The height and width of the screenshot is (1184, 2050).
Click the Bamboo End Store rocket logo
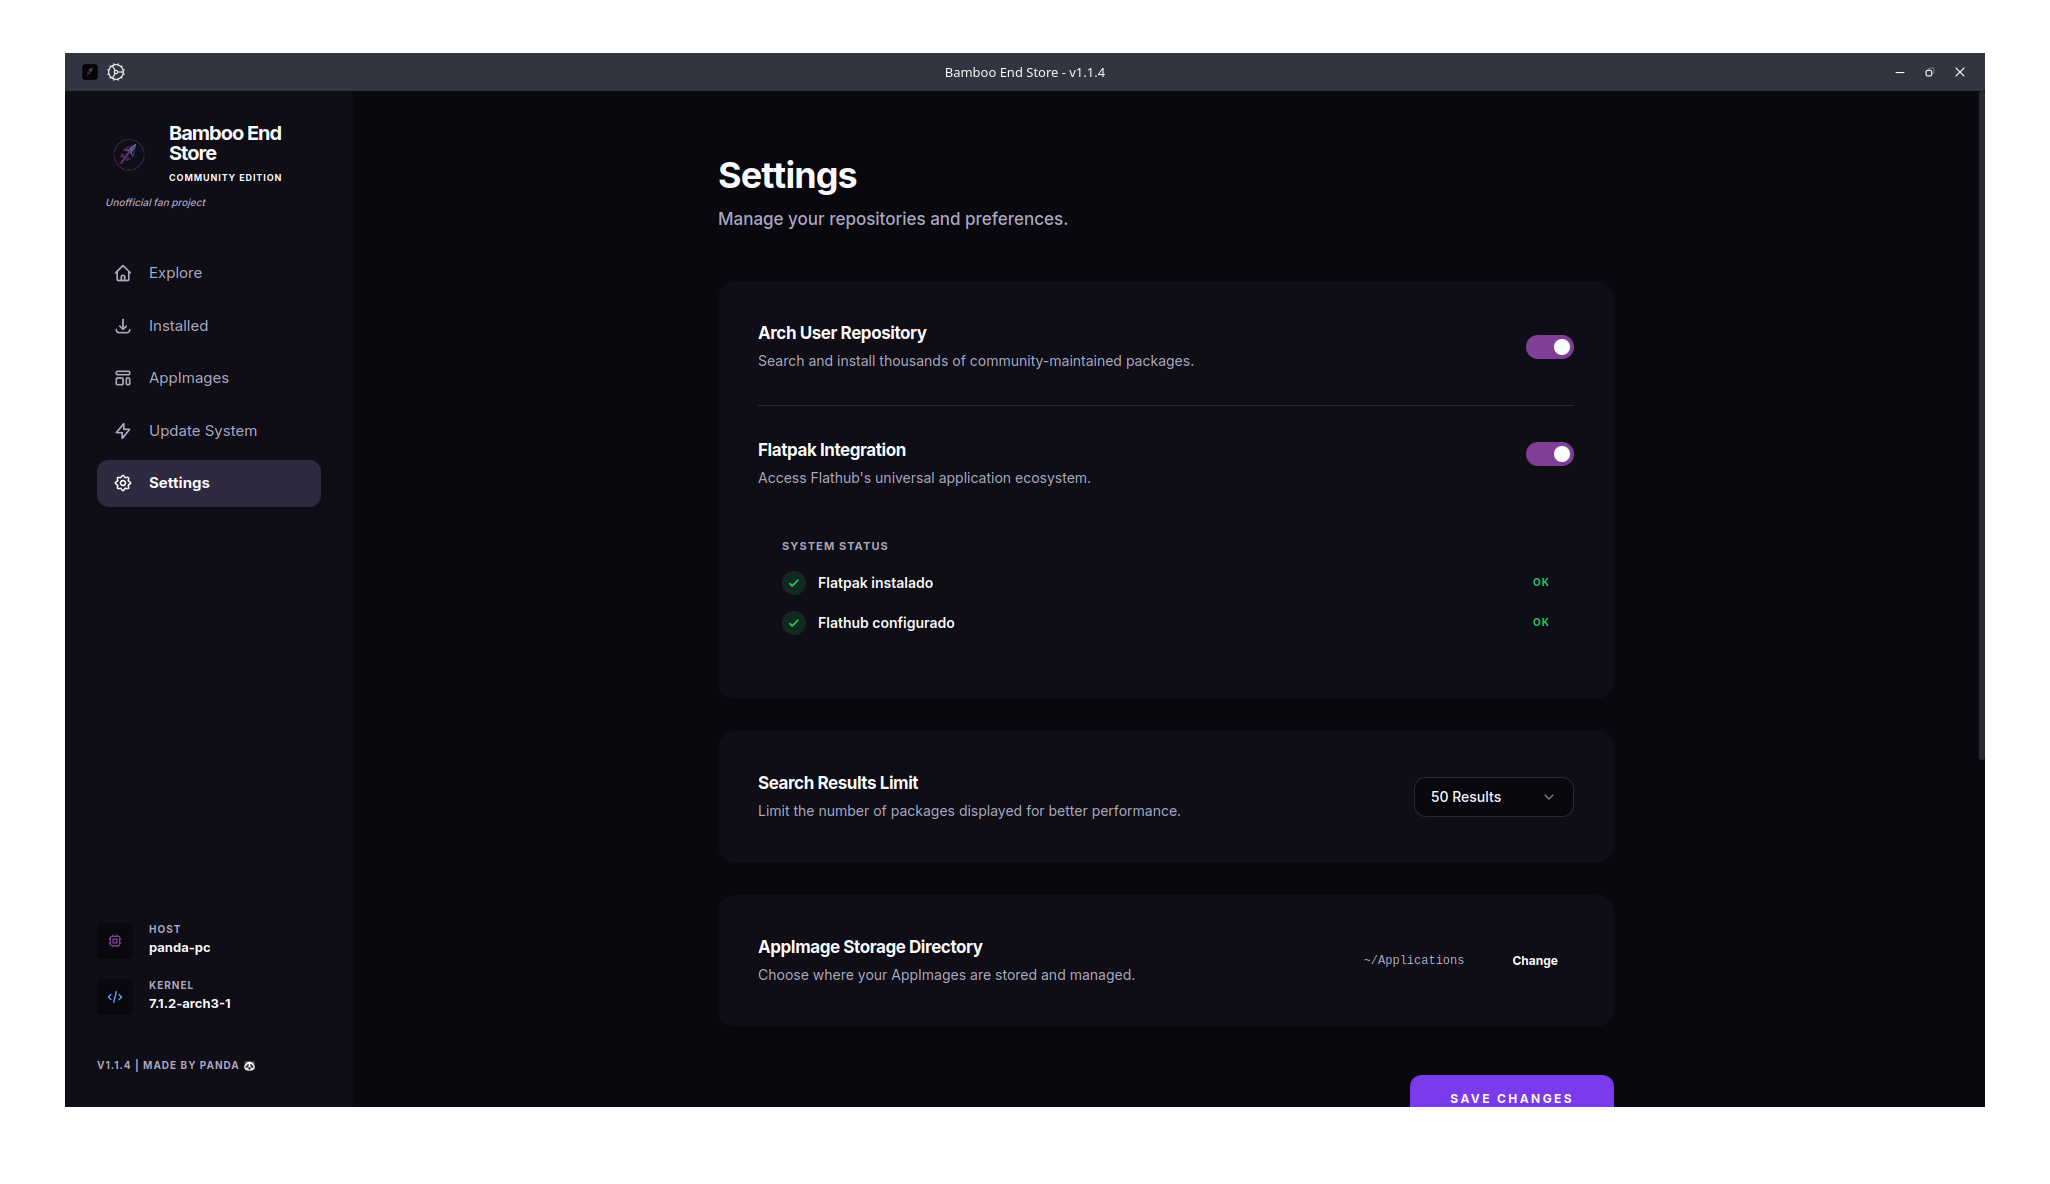tap(129, 153)
